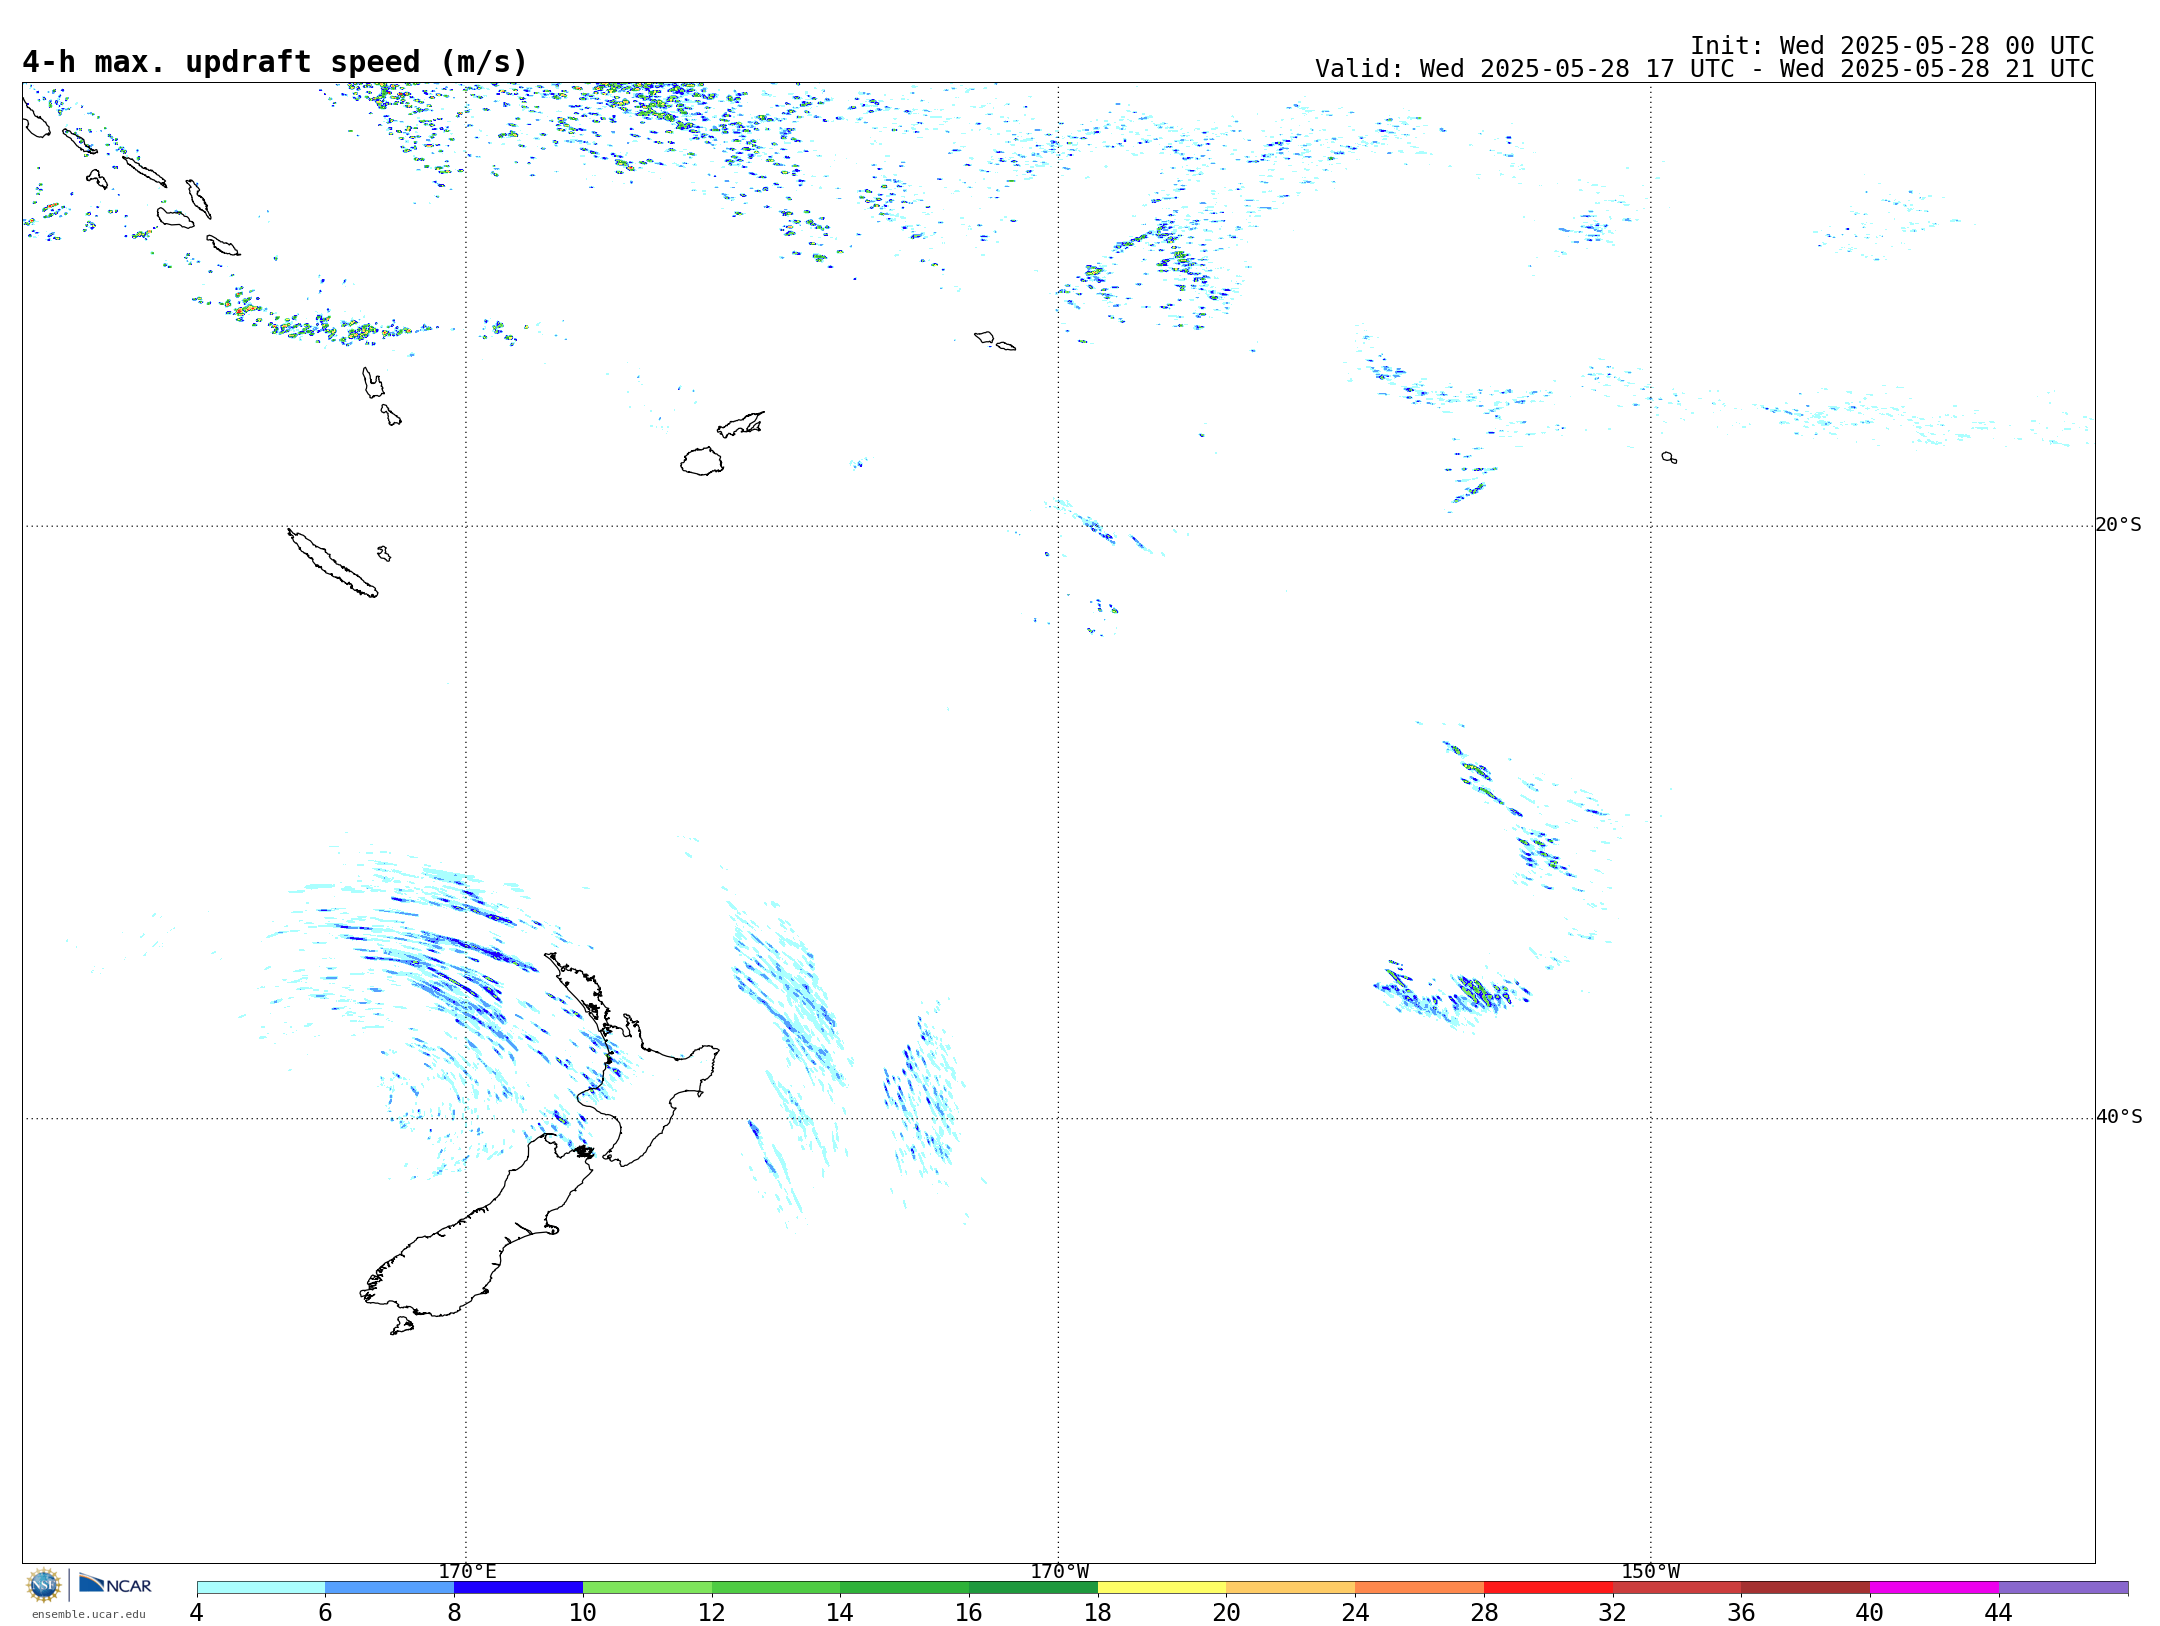Click the ensemble.ucar.edu text

89,1614
